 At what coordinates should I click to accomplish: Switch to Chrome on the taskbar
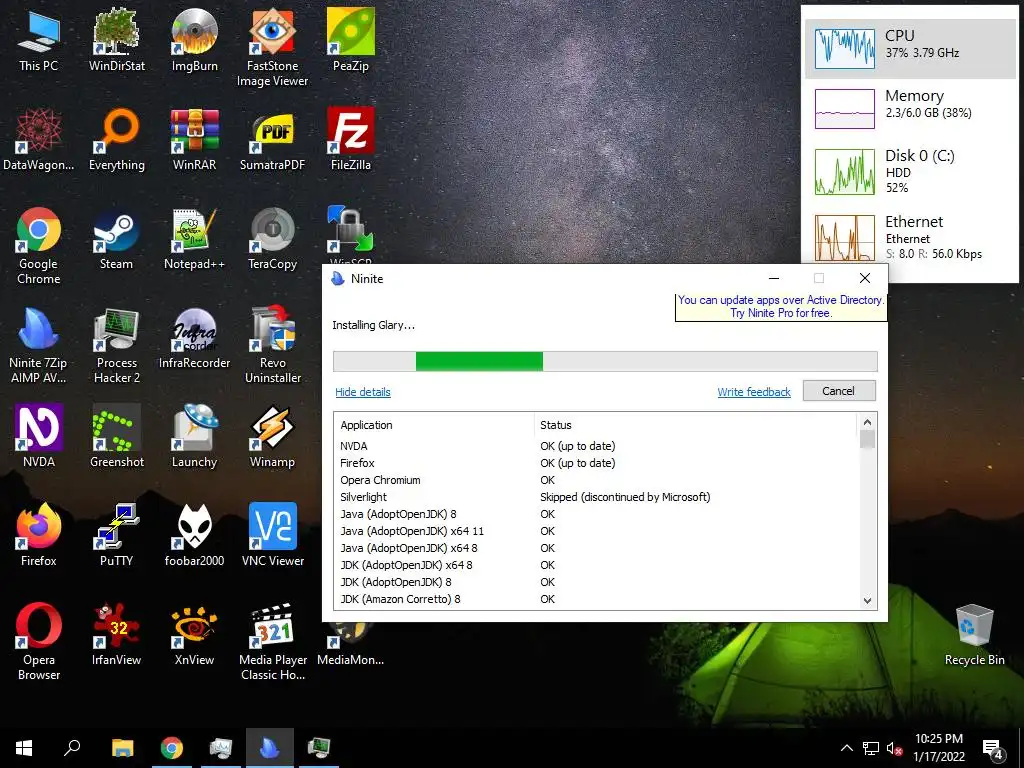pos(172,748)
